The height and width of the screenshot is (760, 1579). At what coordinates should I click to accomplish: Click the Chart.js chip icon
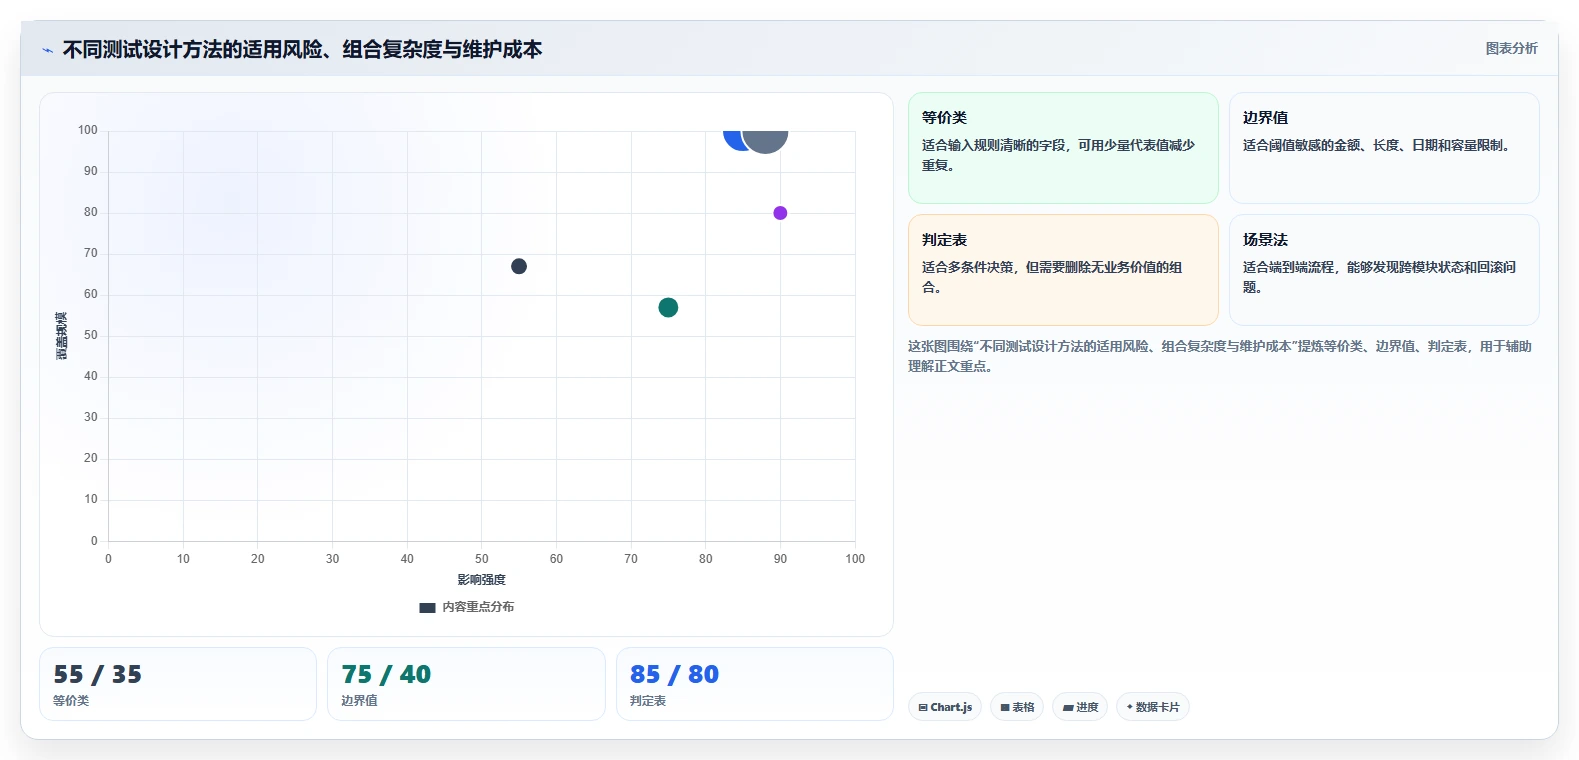(x=923, y=708)
